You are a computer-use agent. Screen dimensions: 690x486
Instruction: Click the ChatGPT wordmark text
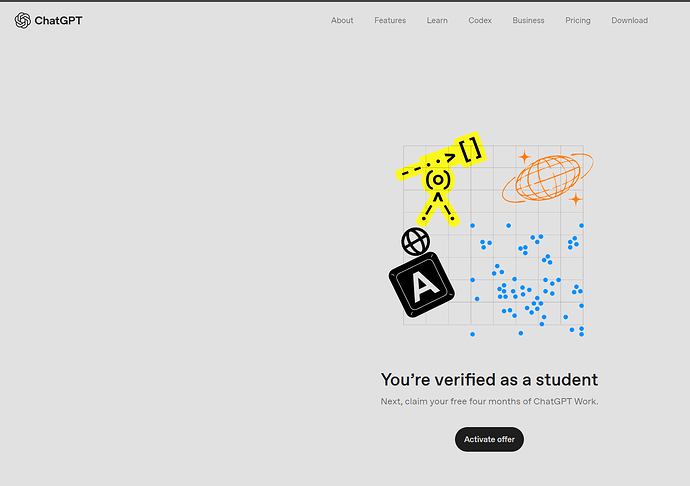click(x=59, y=21)
